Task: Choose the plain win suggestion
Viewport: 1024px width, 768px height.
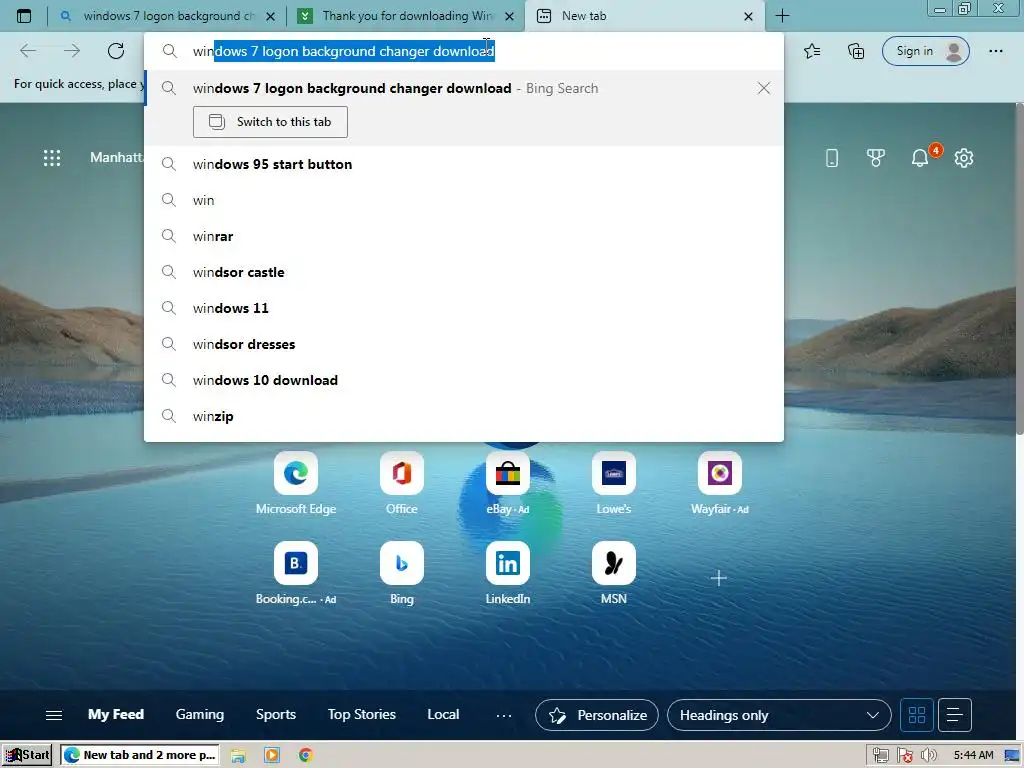Action: pos(464,200)
